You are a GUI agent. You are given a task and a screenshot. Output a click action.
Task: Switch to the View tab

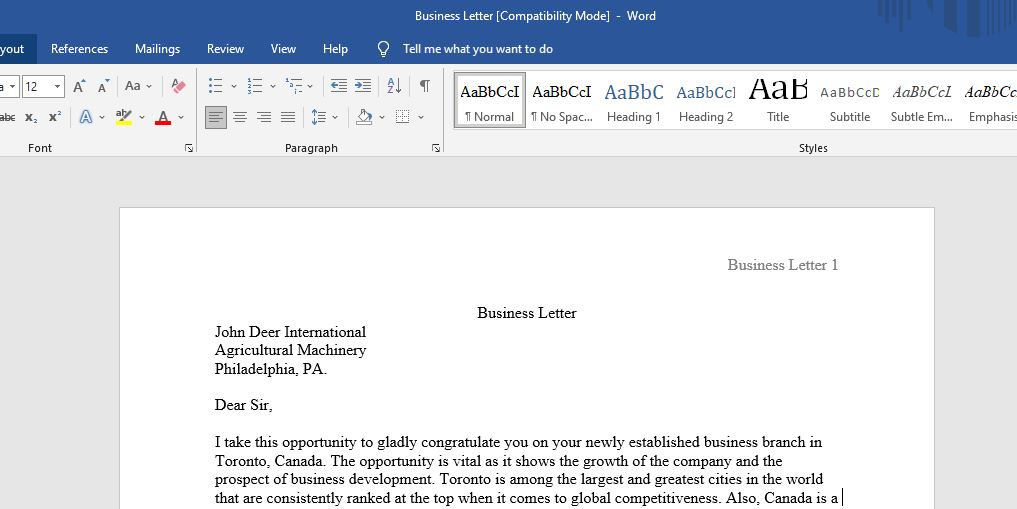tap(283, 49)
